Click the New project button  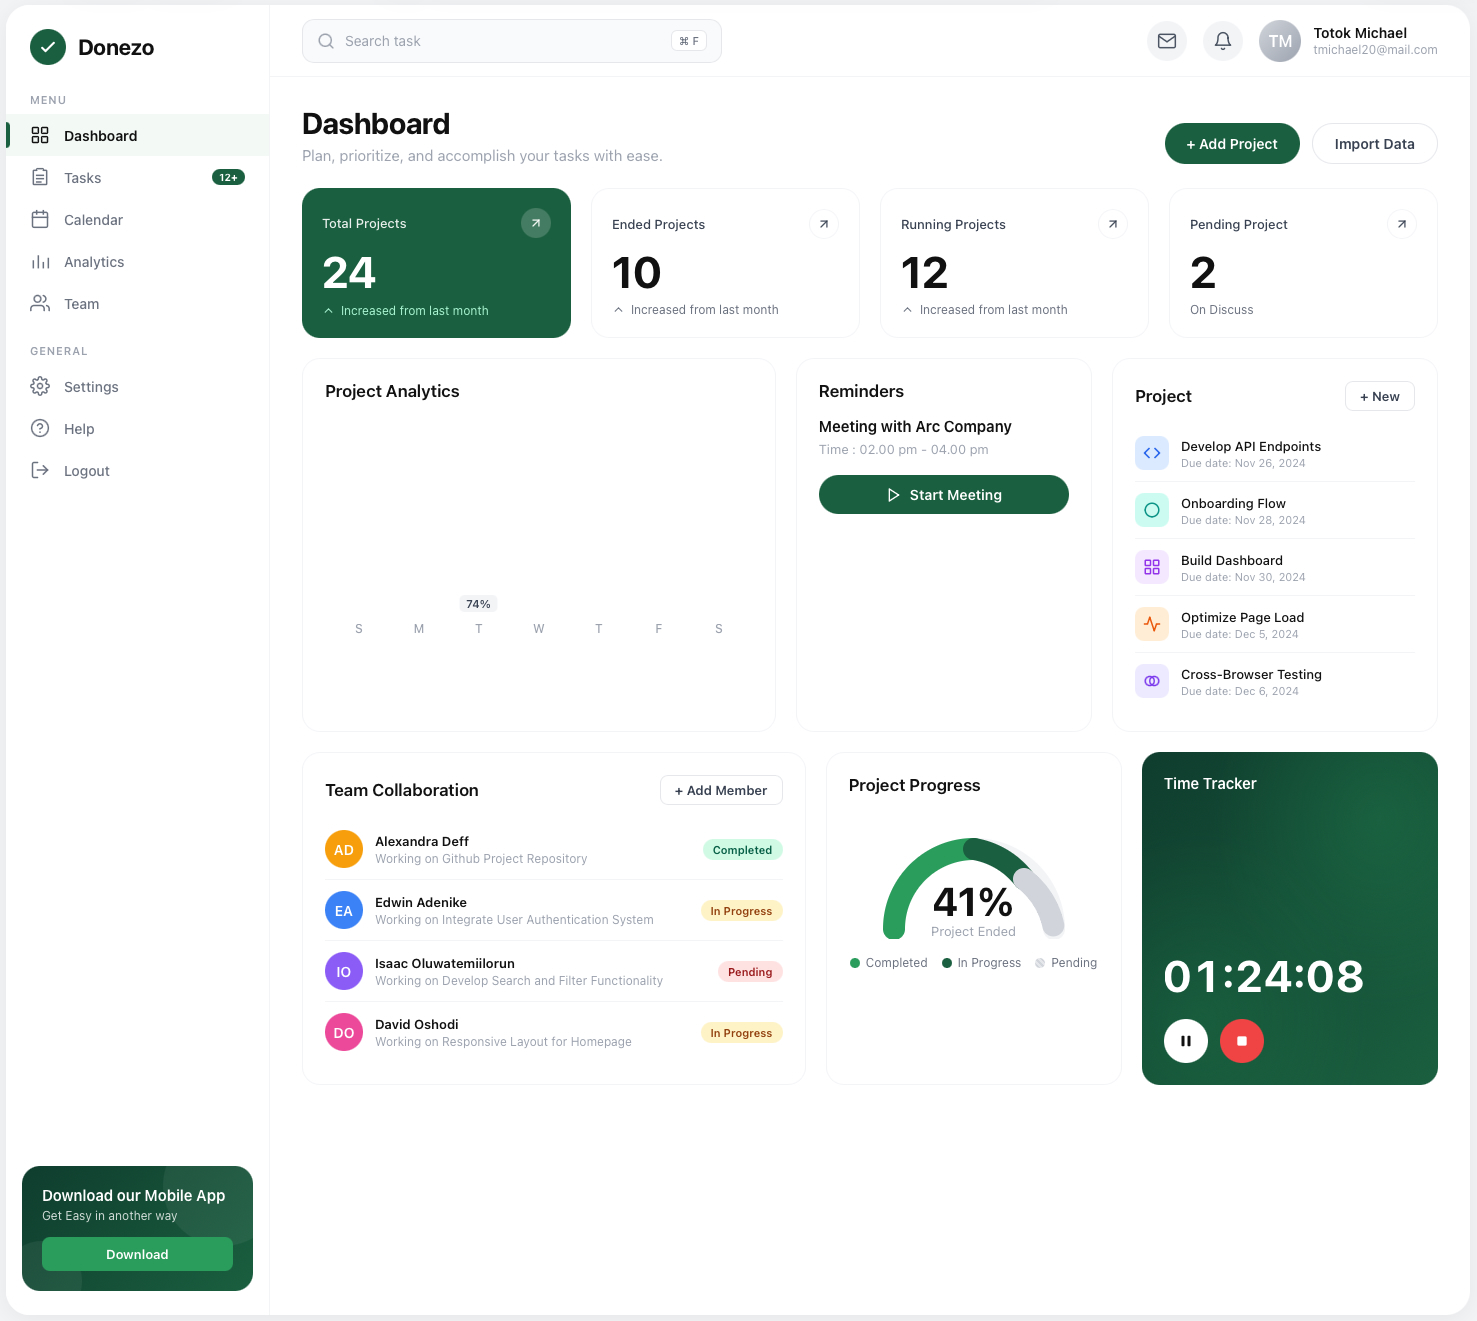[x=1379, y=396]
